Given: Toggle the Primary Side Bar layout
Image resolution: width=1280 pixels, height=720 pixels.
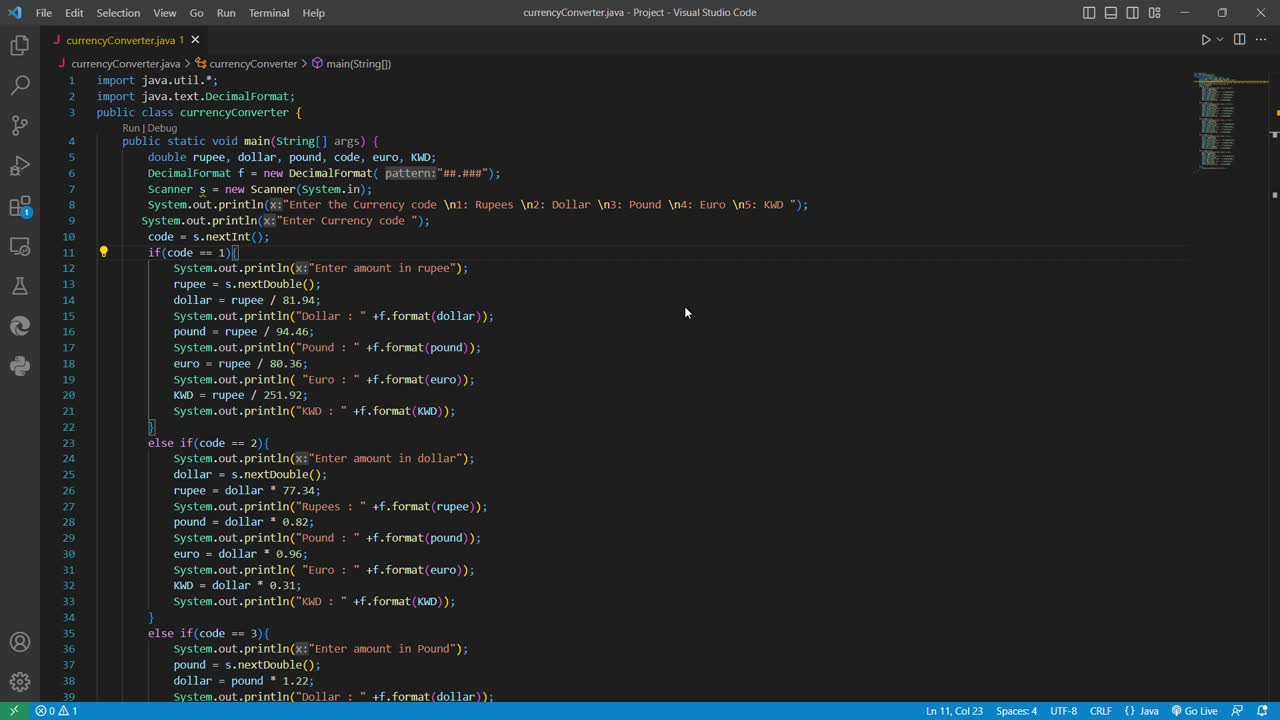Looking at the screenshot, I should (1089, 13).
